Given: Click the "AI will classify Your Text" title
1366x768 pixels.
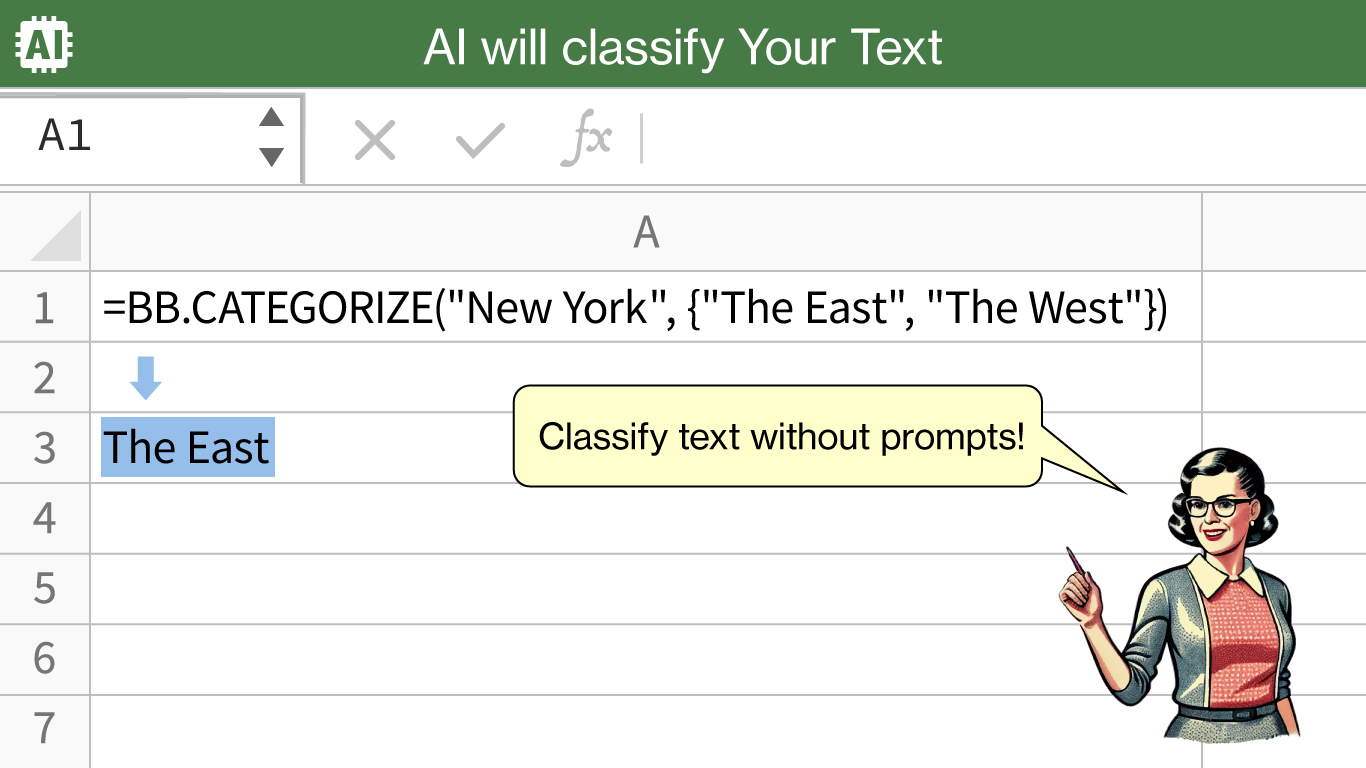Looking at the screenshot, I should 683,46.
